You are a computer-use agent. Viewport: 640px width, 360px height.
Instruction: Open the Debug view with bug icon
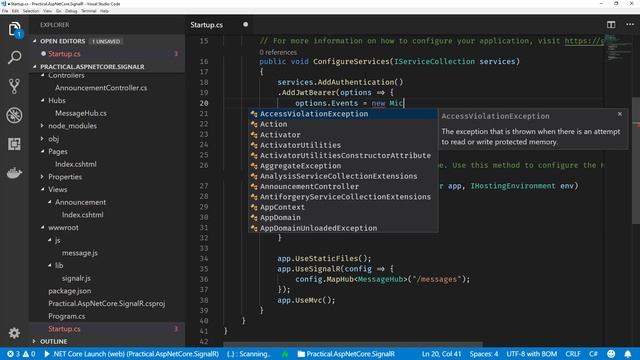coord(14,116)
